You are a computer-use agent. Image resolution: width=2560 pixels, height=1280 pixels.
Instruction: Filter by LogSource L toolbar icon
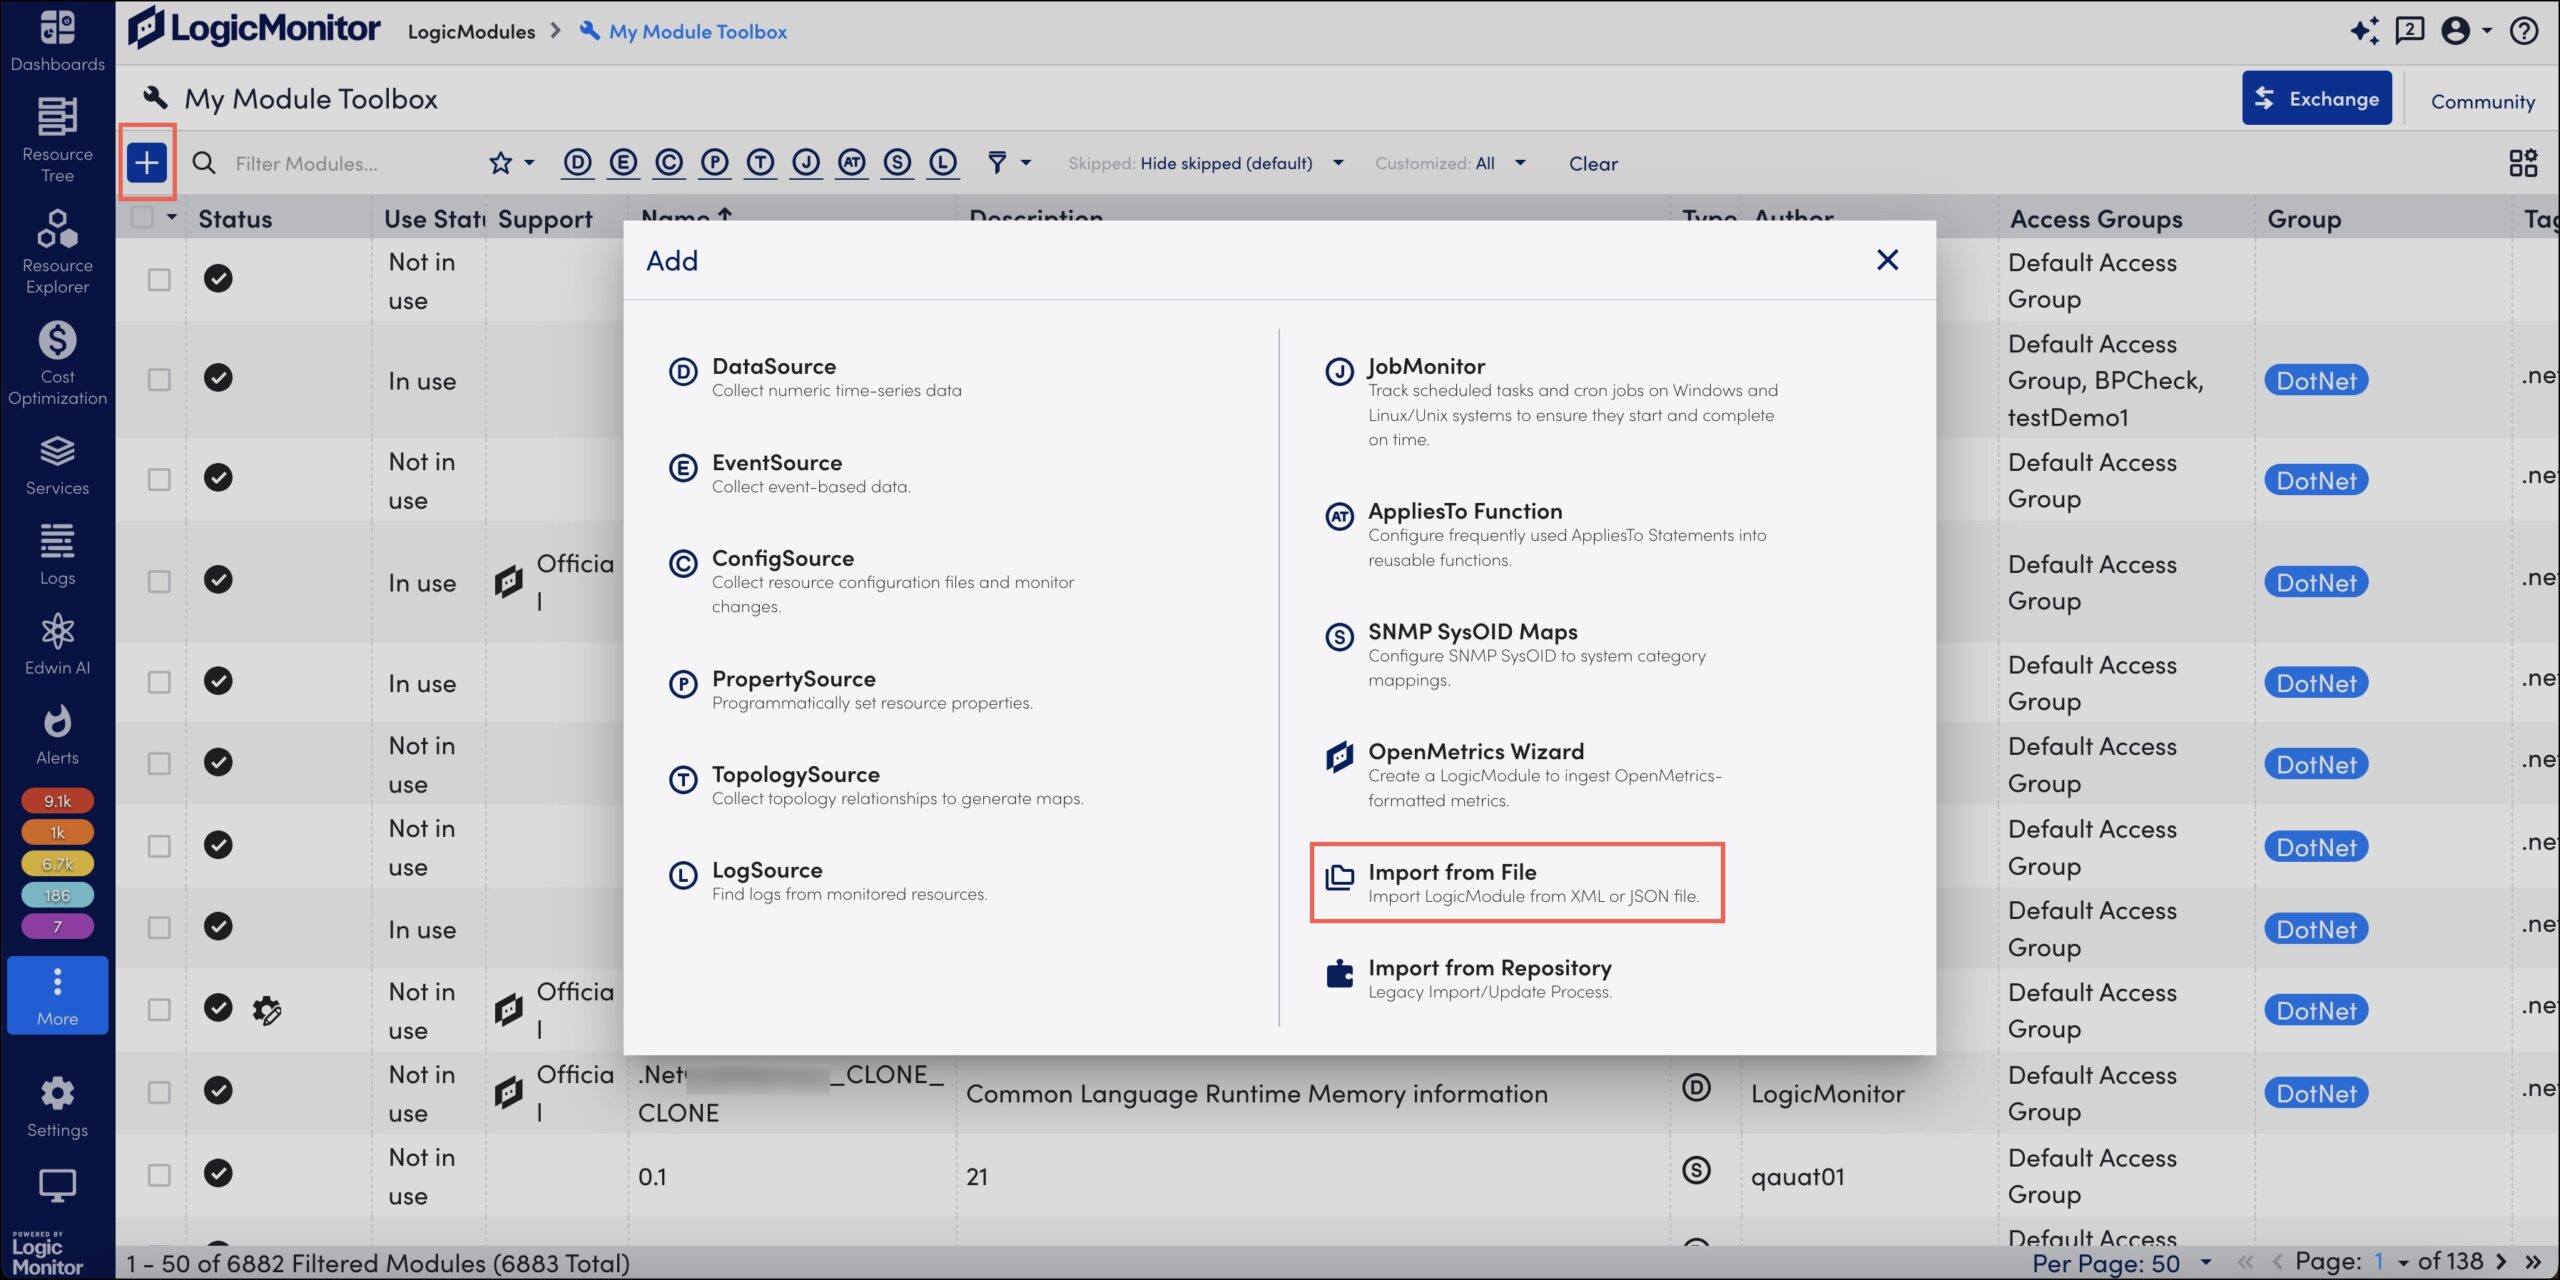pyautogui.click(x=943, y=162)
